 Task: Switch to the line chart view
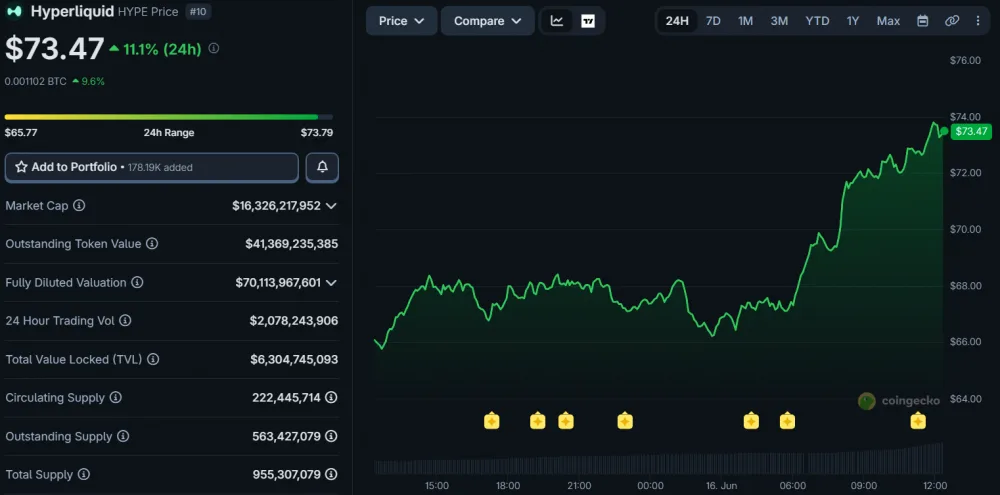(557, 21)
